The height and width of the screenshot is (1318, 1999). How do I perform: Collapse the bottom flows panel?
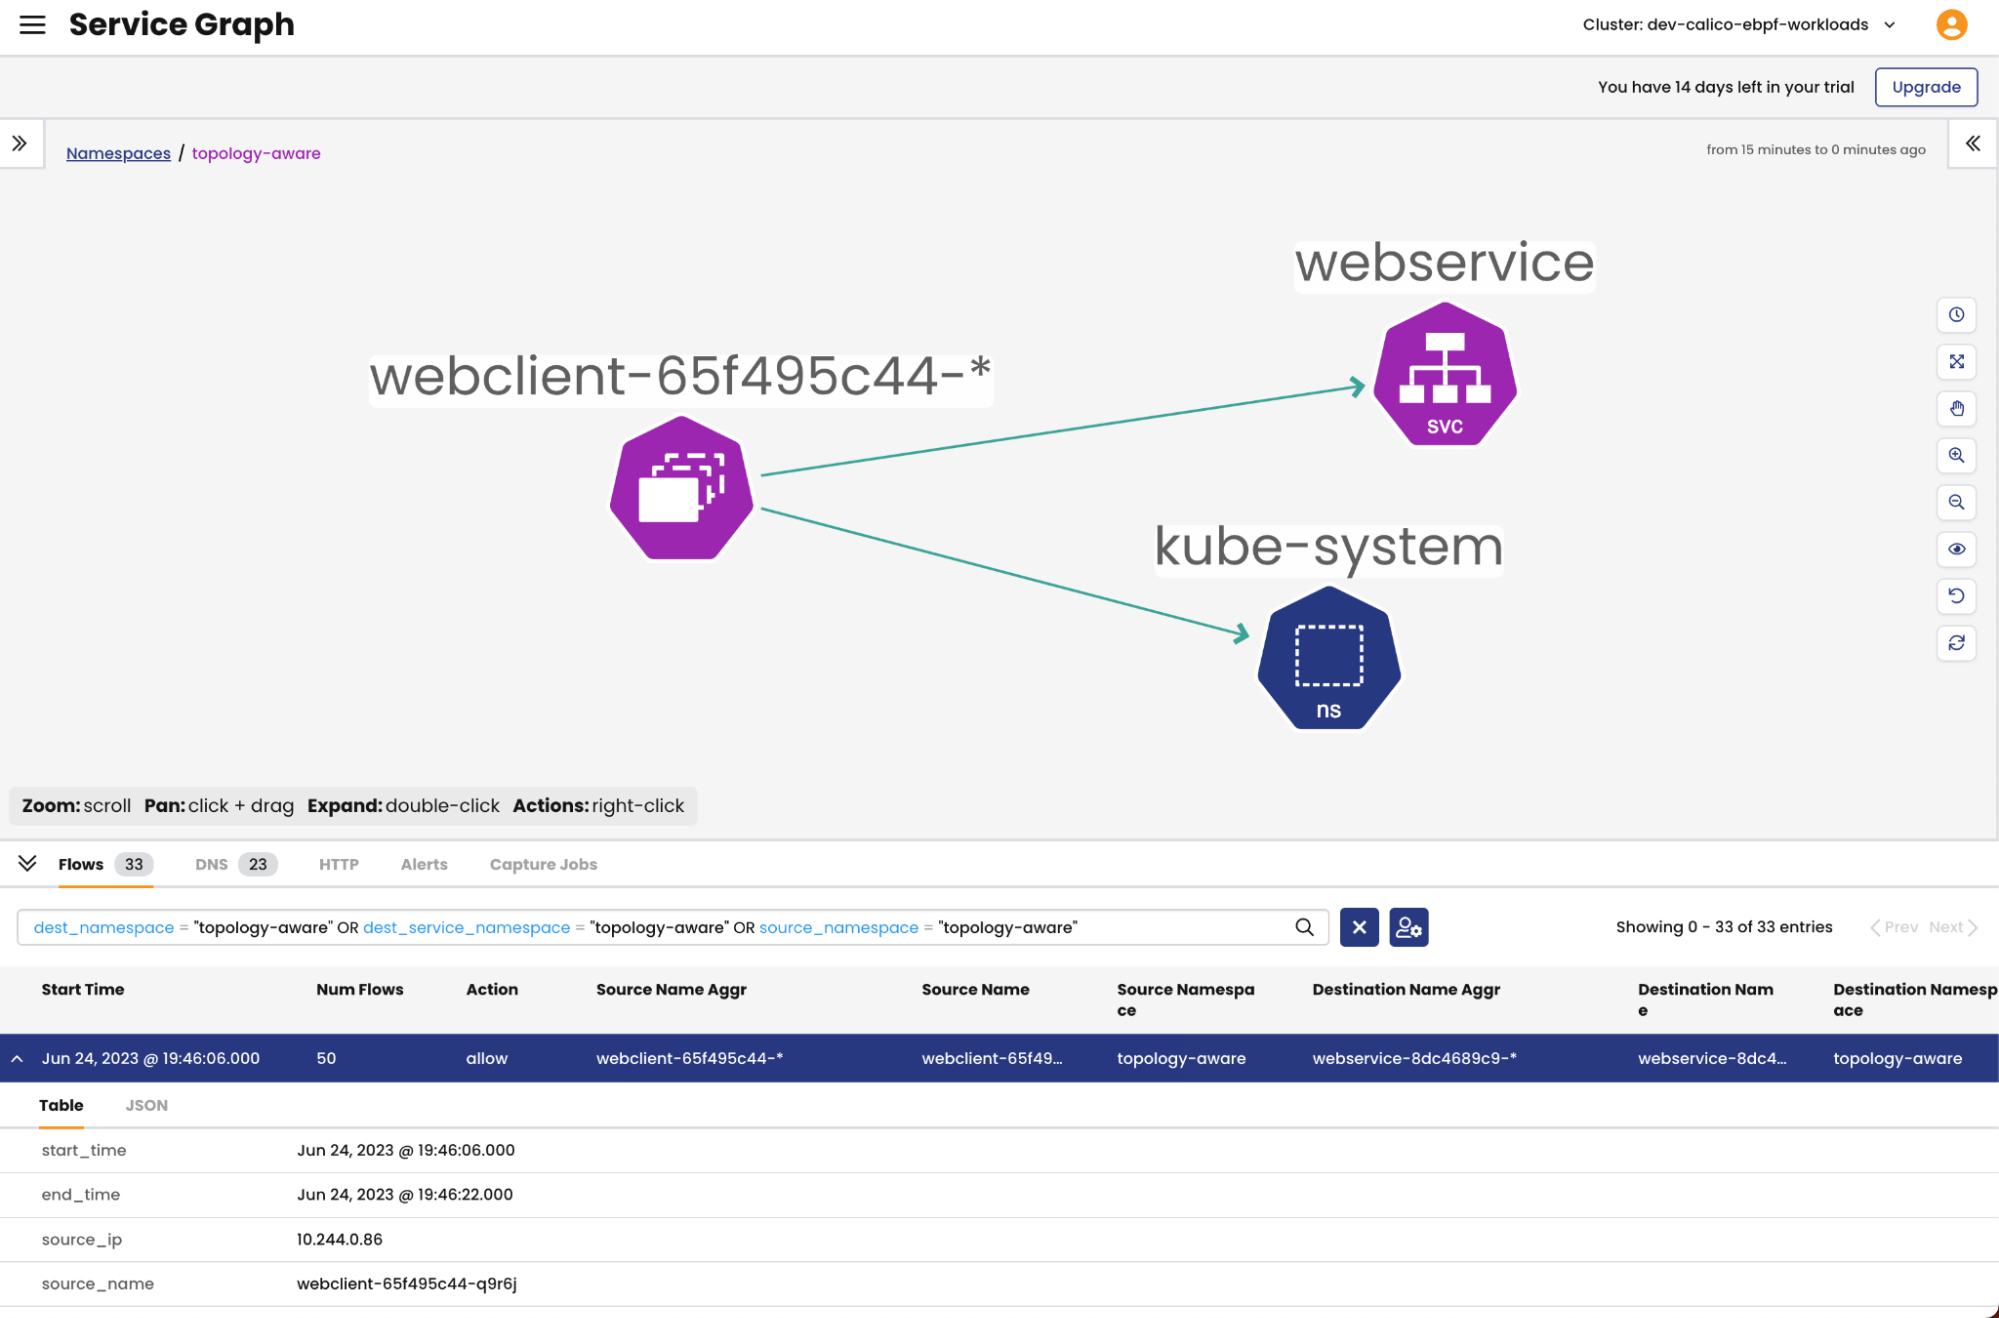[x=27, y=863]
